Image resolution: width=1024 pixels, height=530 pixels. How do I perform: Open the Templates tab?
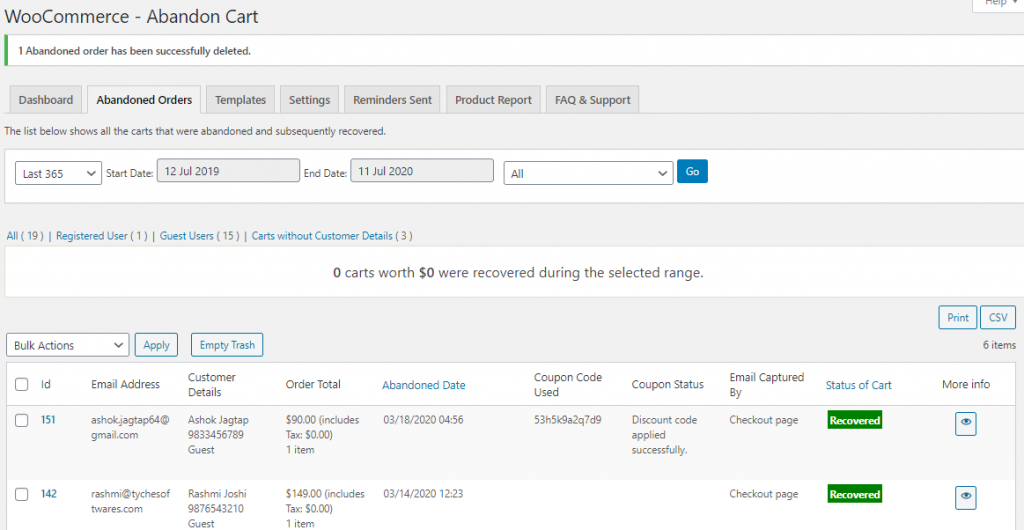click(240, 100)
